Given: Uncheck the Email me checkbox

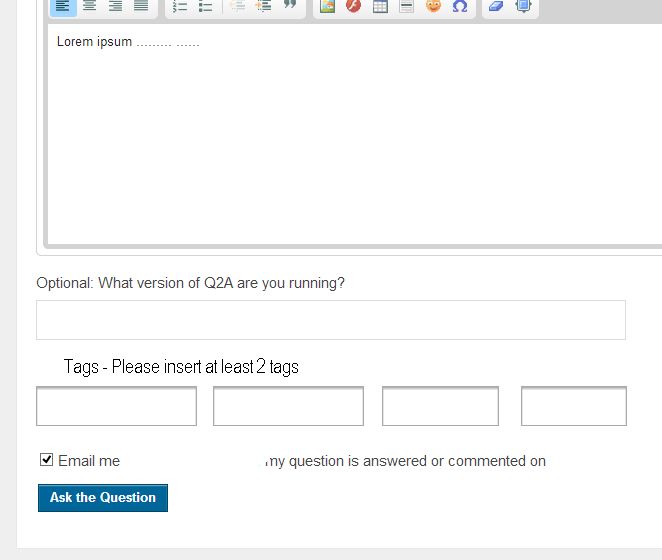Looking at the screenshot, I should (x=46, y=460).
